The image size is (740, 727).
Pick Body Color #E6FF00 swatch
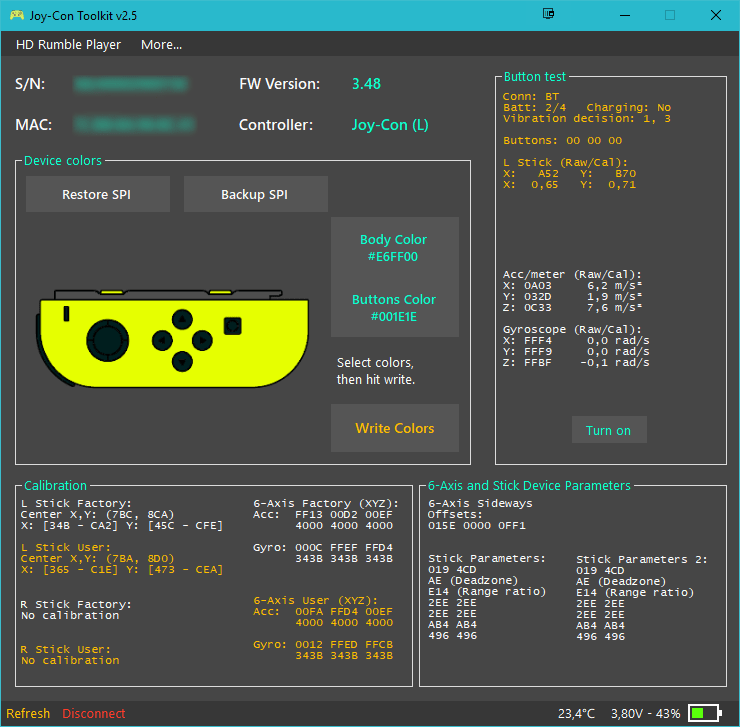[x=395, y=247]
